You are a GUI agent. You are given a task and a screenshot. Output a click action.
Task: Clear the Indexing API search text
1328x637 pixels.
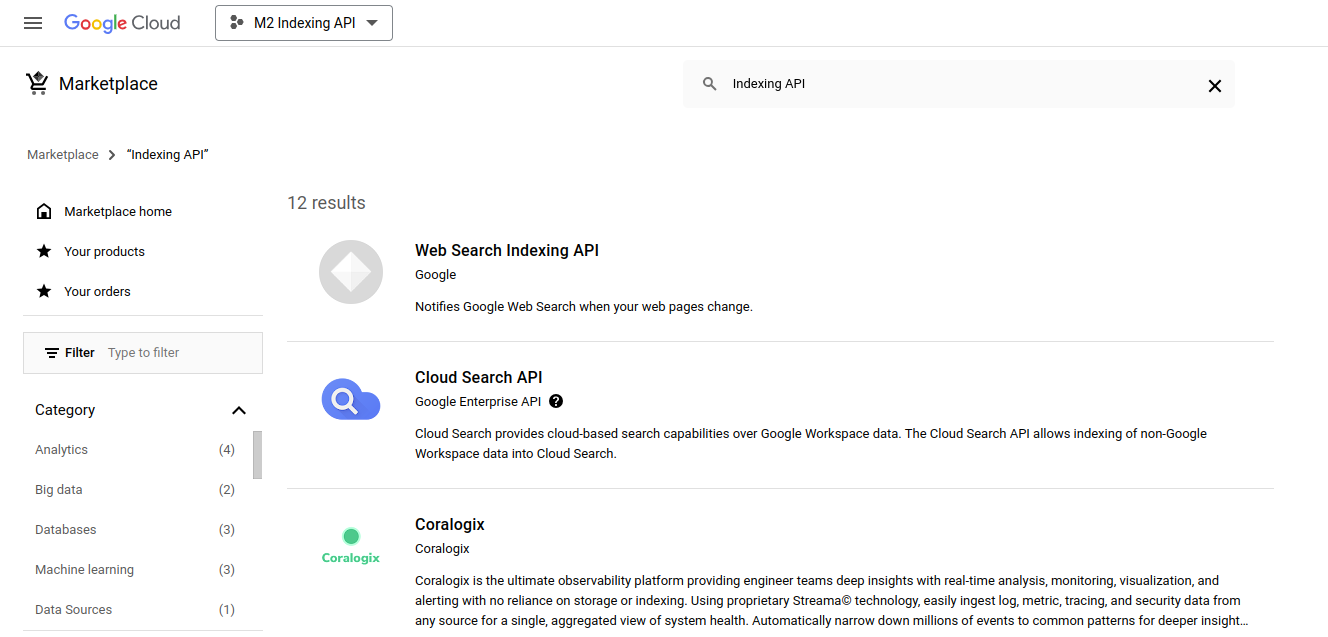point(1214,85)
